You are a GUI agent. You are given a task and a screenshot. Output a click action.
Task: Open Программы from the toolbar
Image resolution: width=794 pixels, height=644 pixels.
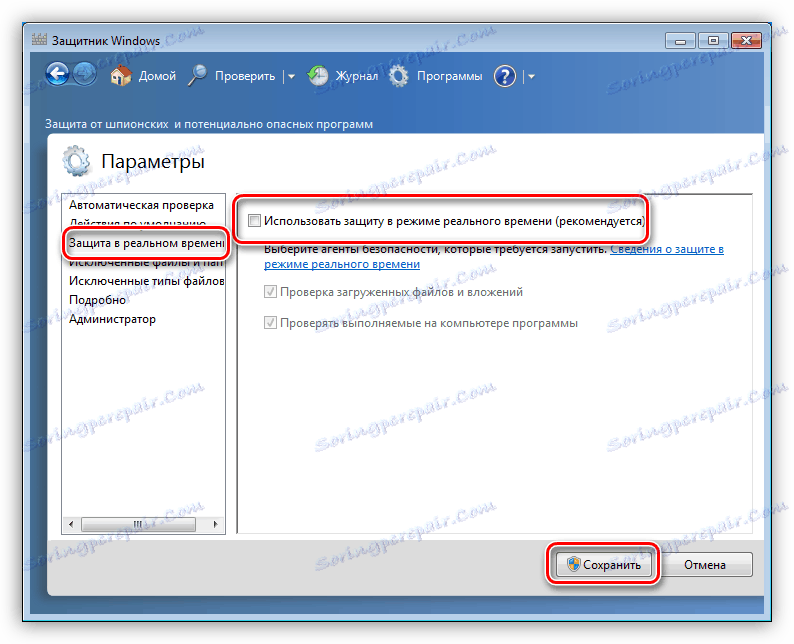(450, 76)
